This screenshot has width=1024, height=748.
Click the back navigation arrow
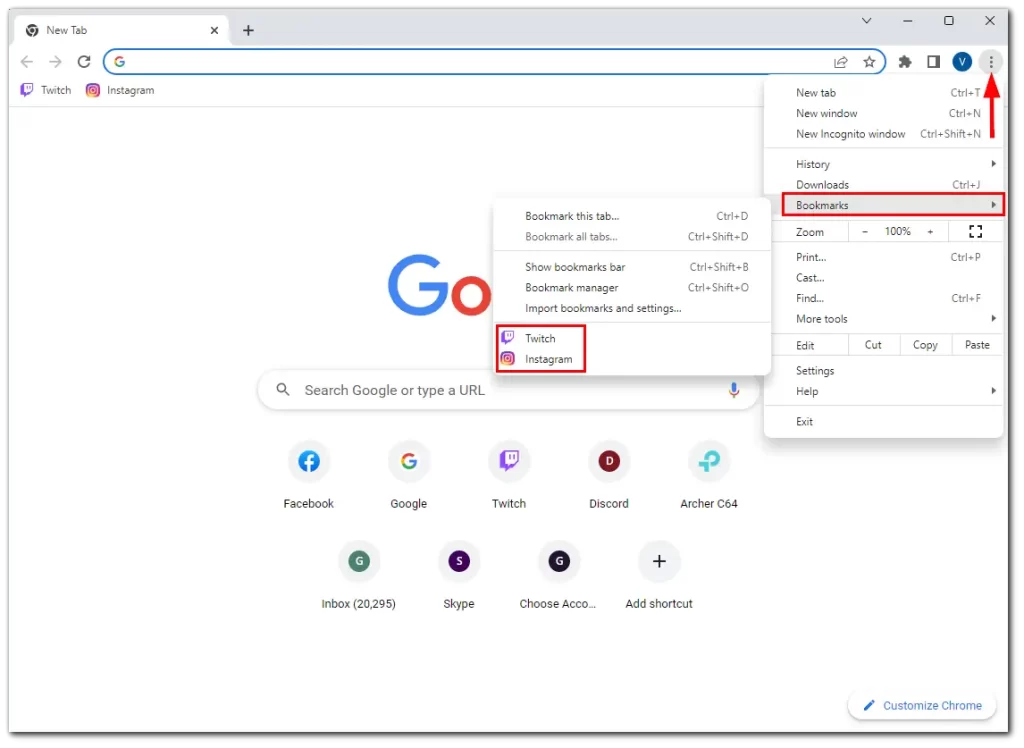pos(27,62)
